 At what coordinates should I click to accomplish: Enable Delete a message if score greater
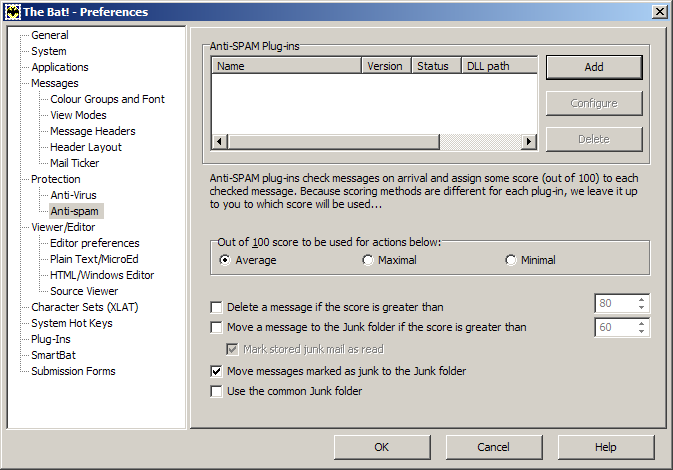217,307
